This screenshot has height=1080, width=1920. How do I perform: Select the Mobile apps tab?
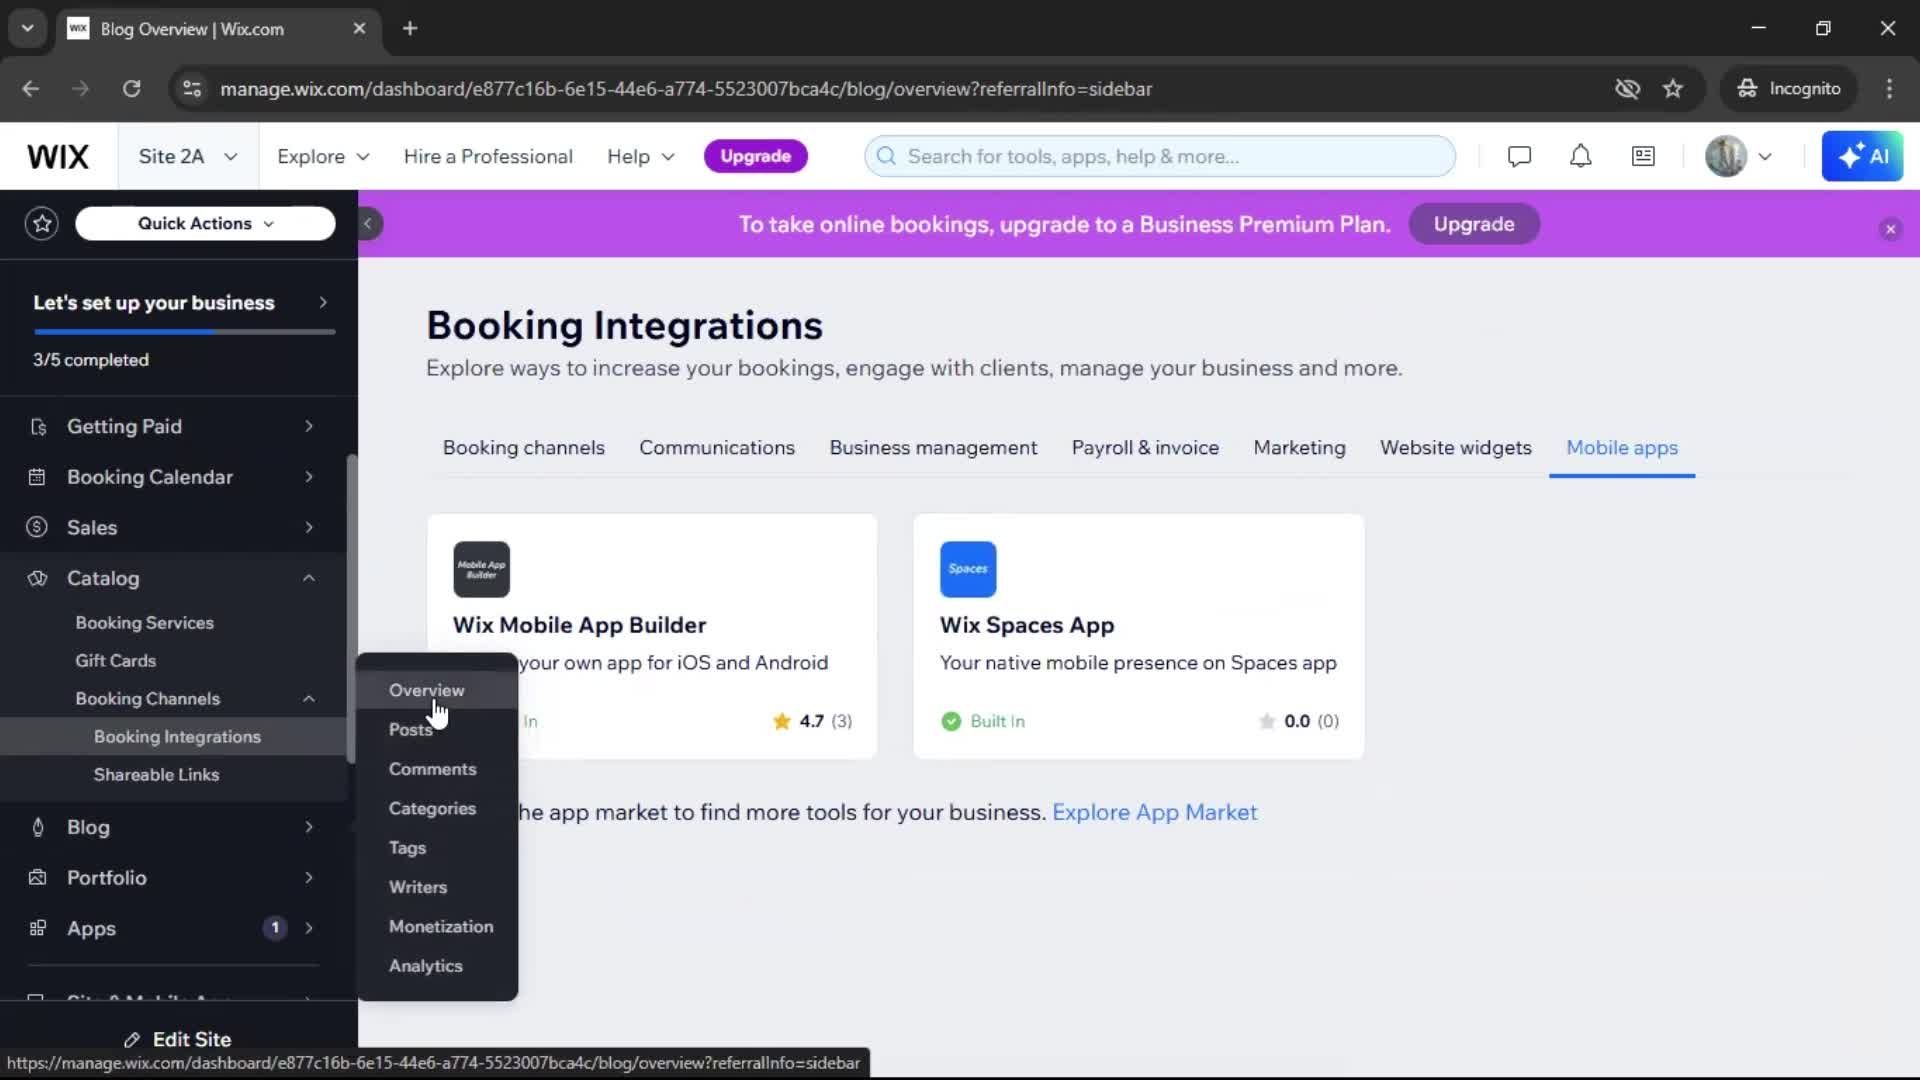[x=1622, y=448]
